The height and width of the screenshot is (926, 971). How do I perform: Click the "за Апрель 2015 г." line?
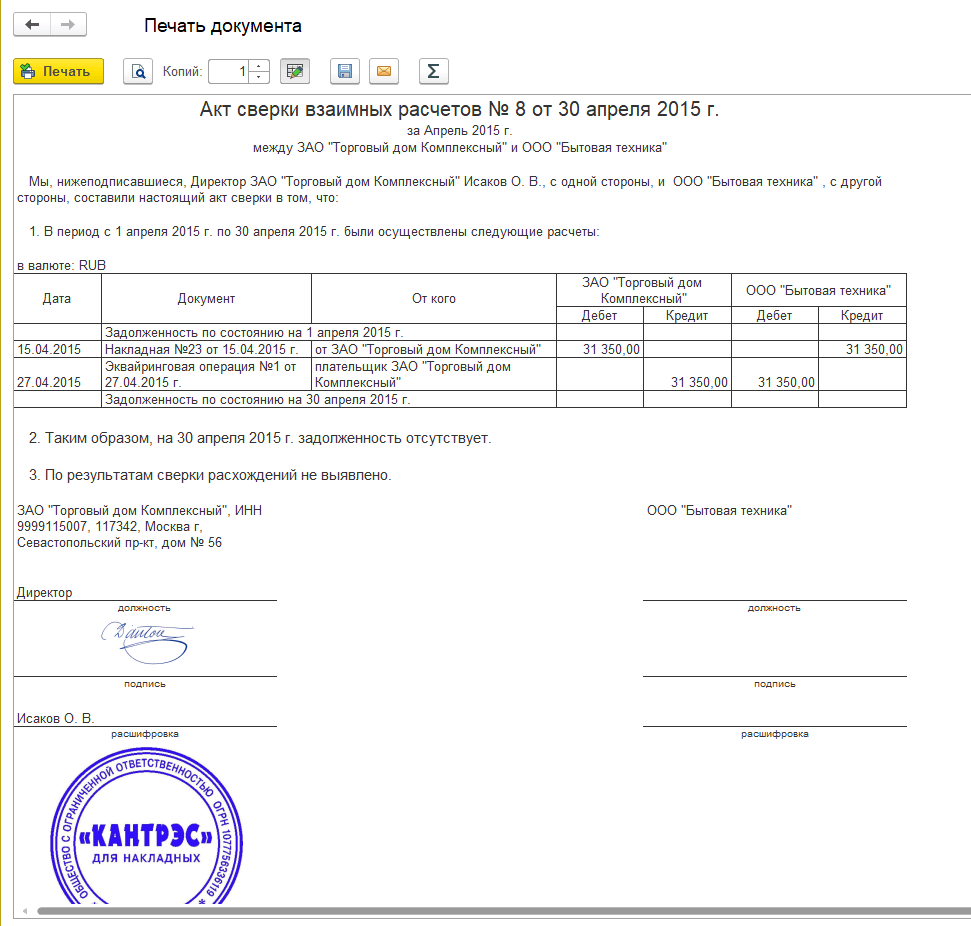(459, 131)
